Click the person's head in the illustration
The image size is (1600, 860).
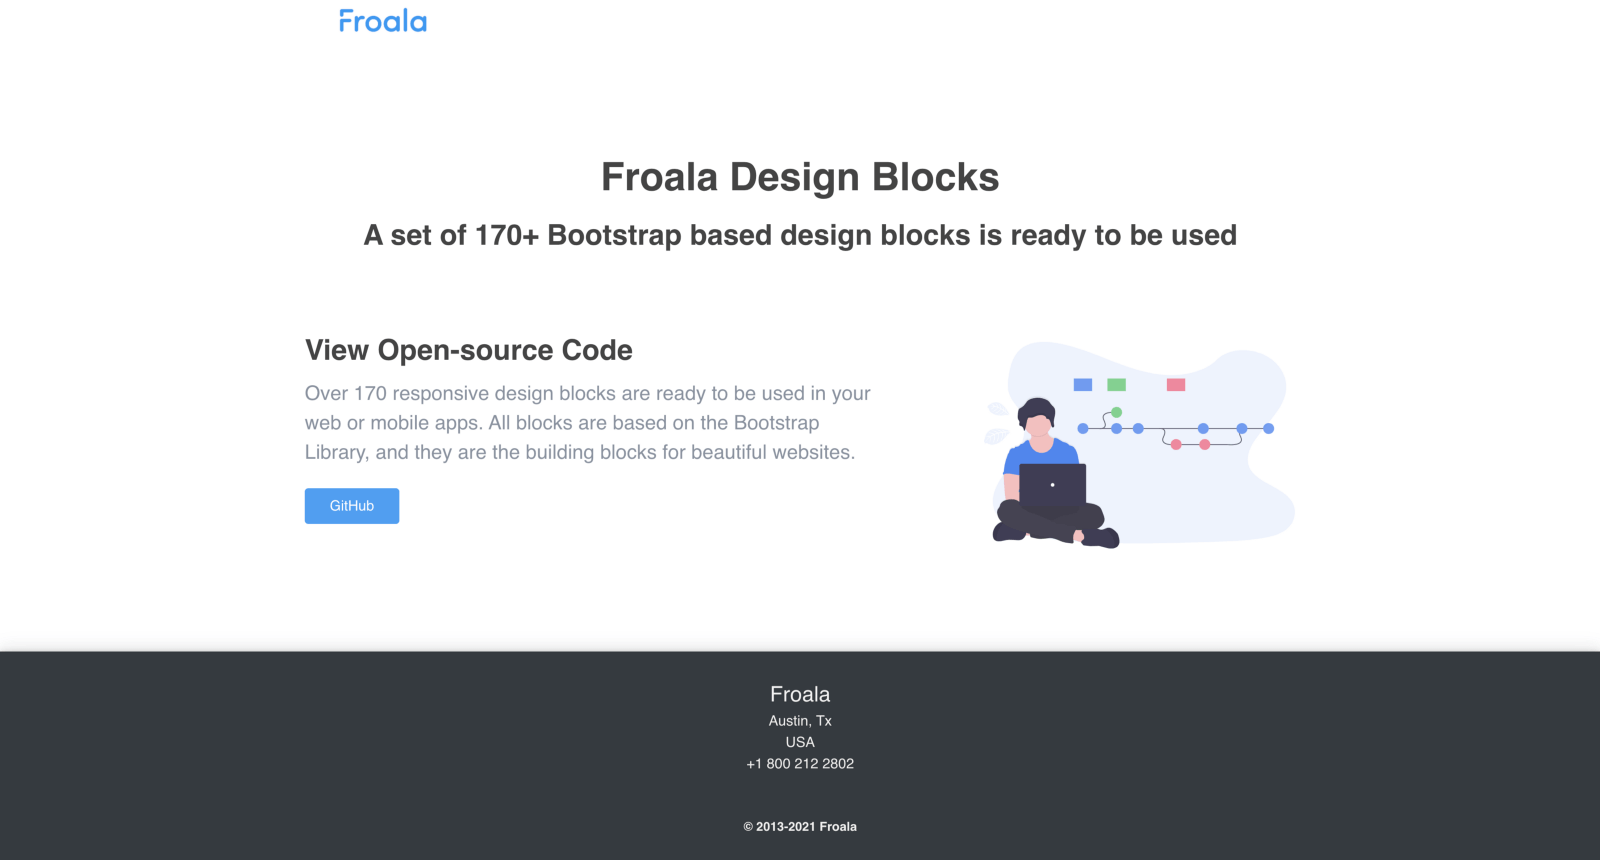click(x=1038, y=417)
